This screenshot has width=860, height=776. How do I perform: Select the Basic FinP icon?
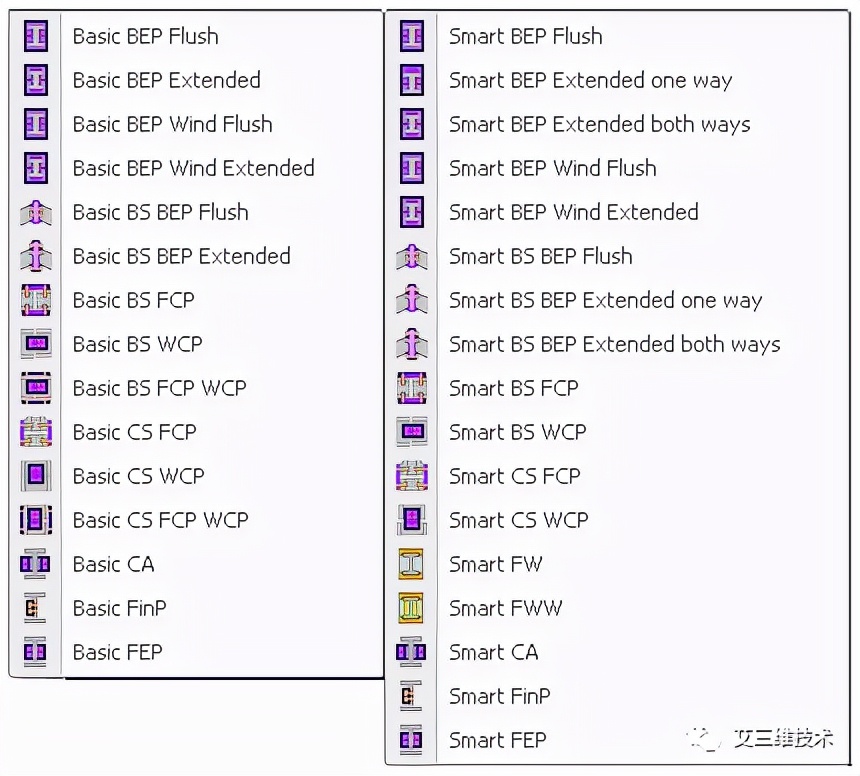35,608
